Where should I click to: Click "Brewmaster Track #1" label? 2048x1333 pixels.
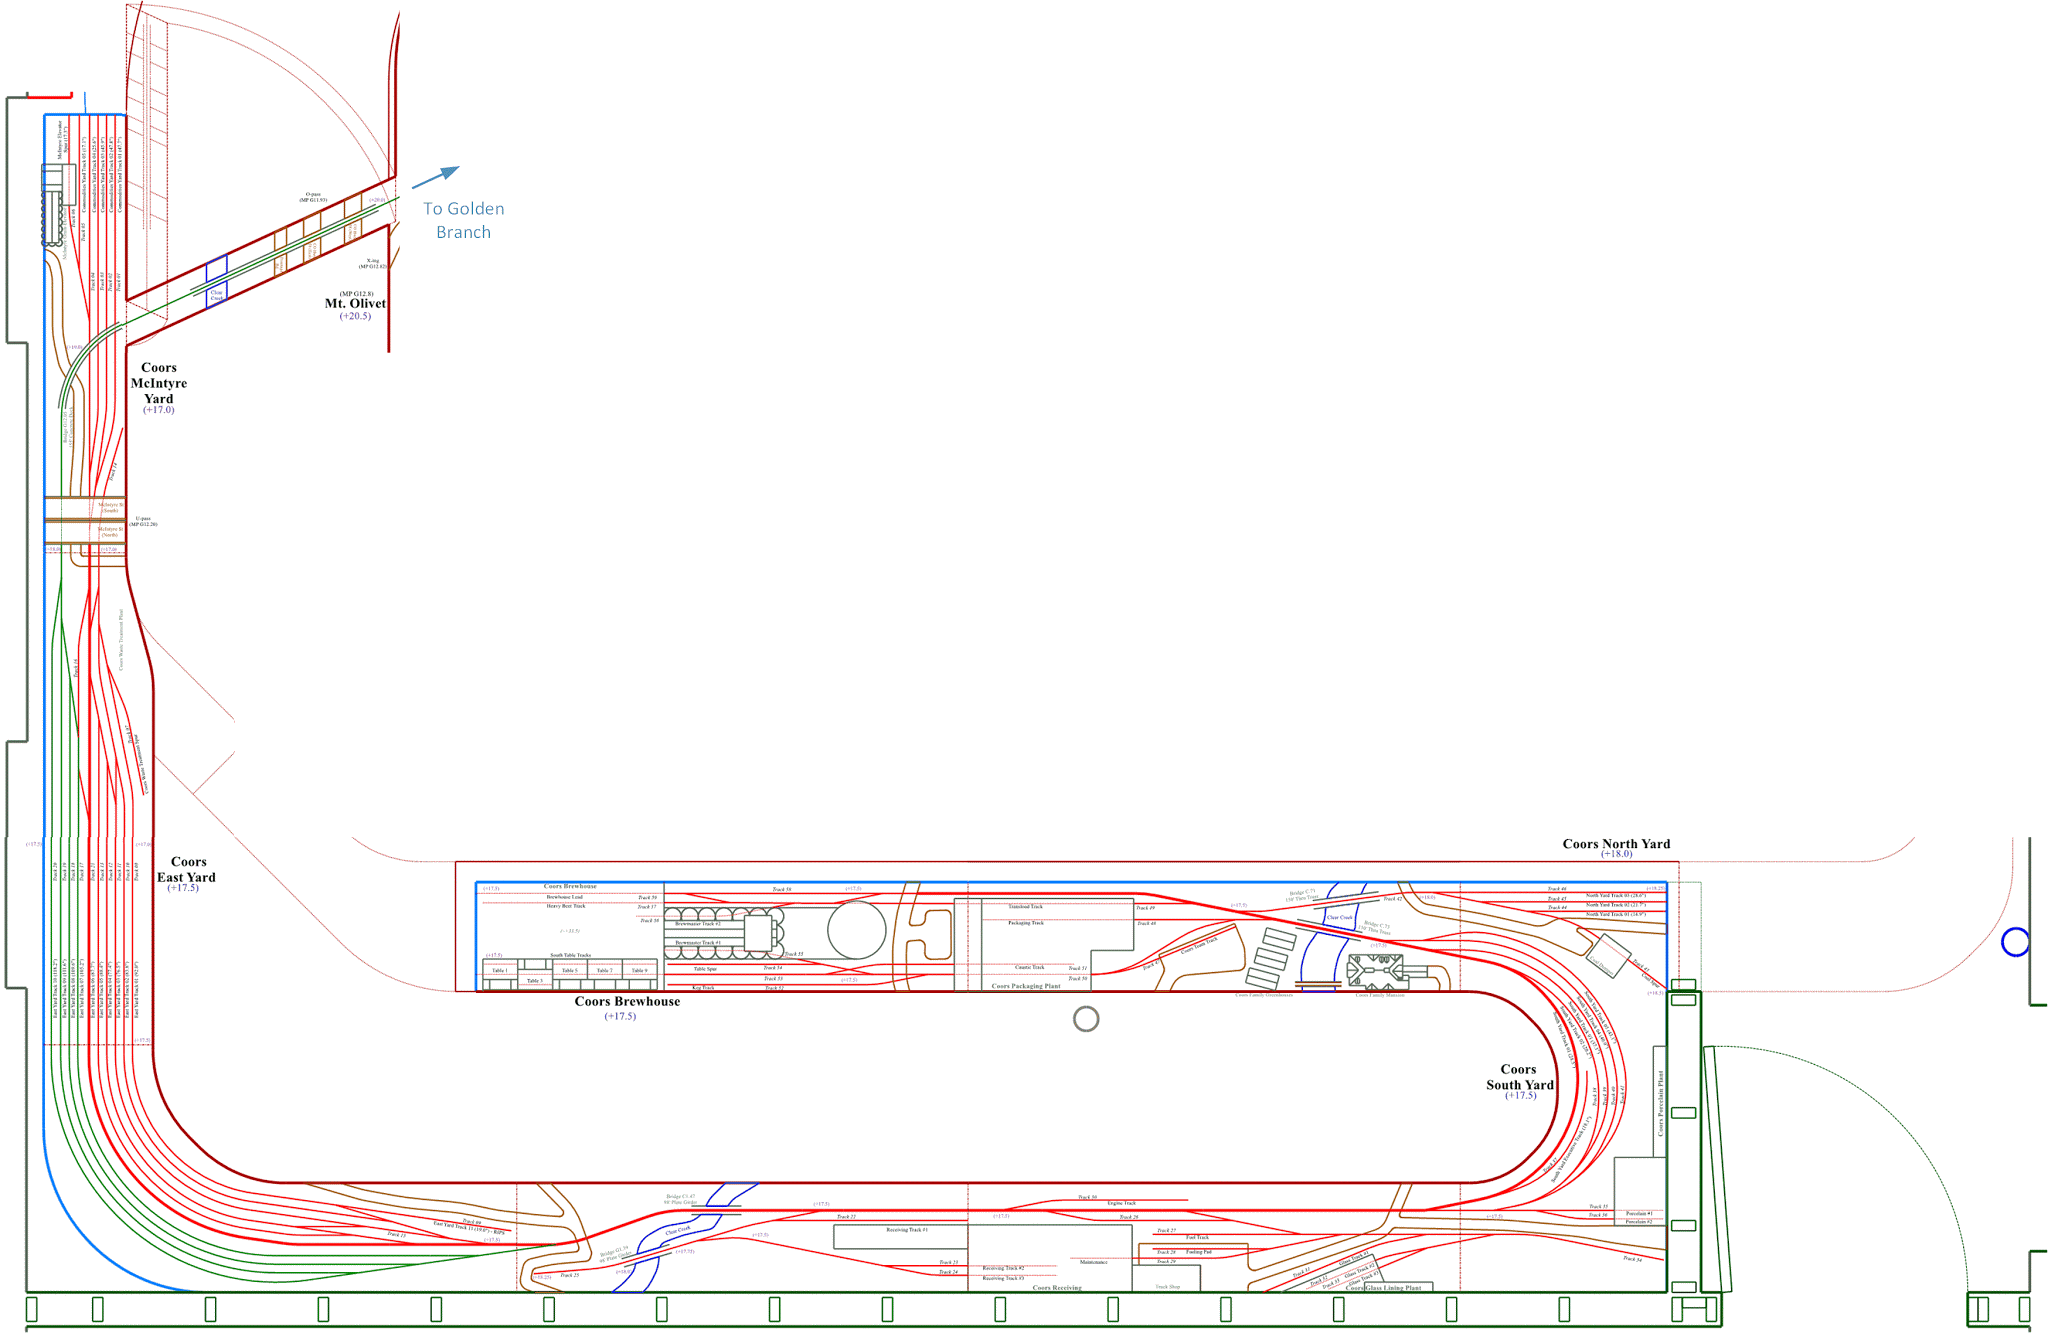click(697, 942)
